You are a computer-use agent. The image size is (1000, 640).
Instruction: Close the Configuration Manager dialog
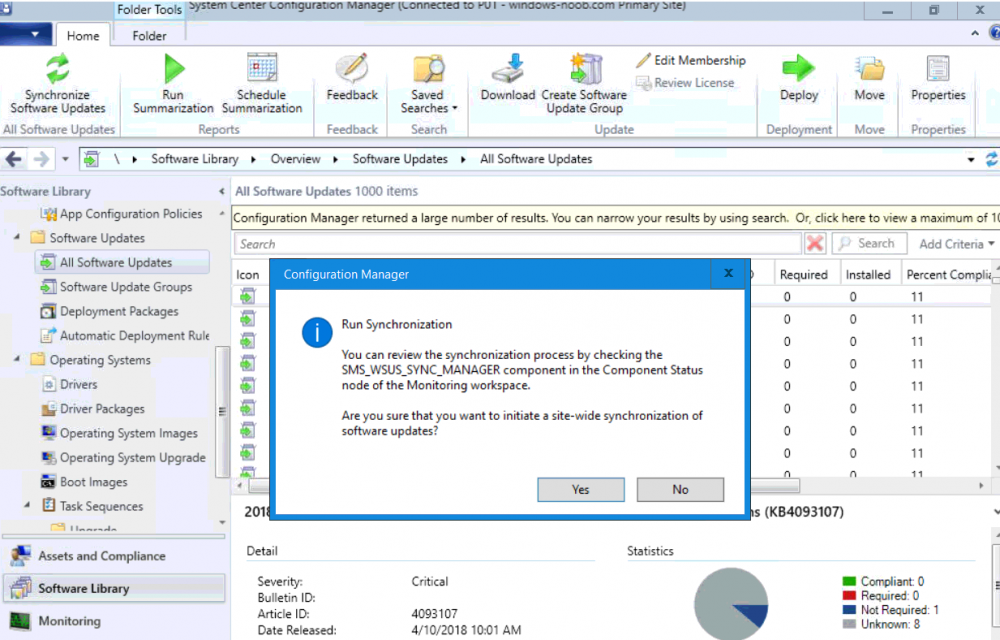pos(728,273)
